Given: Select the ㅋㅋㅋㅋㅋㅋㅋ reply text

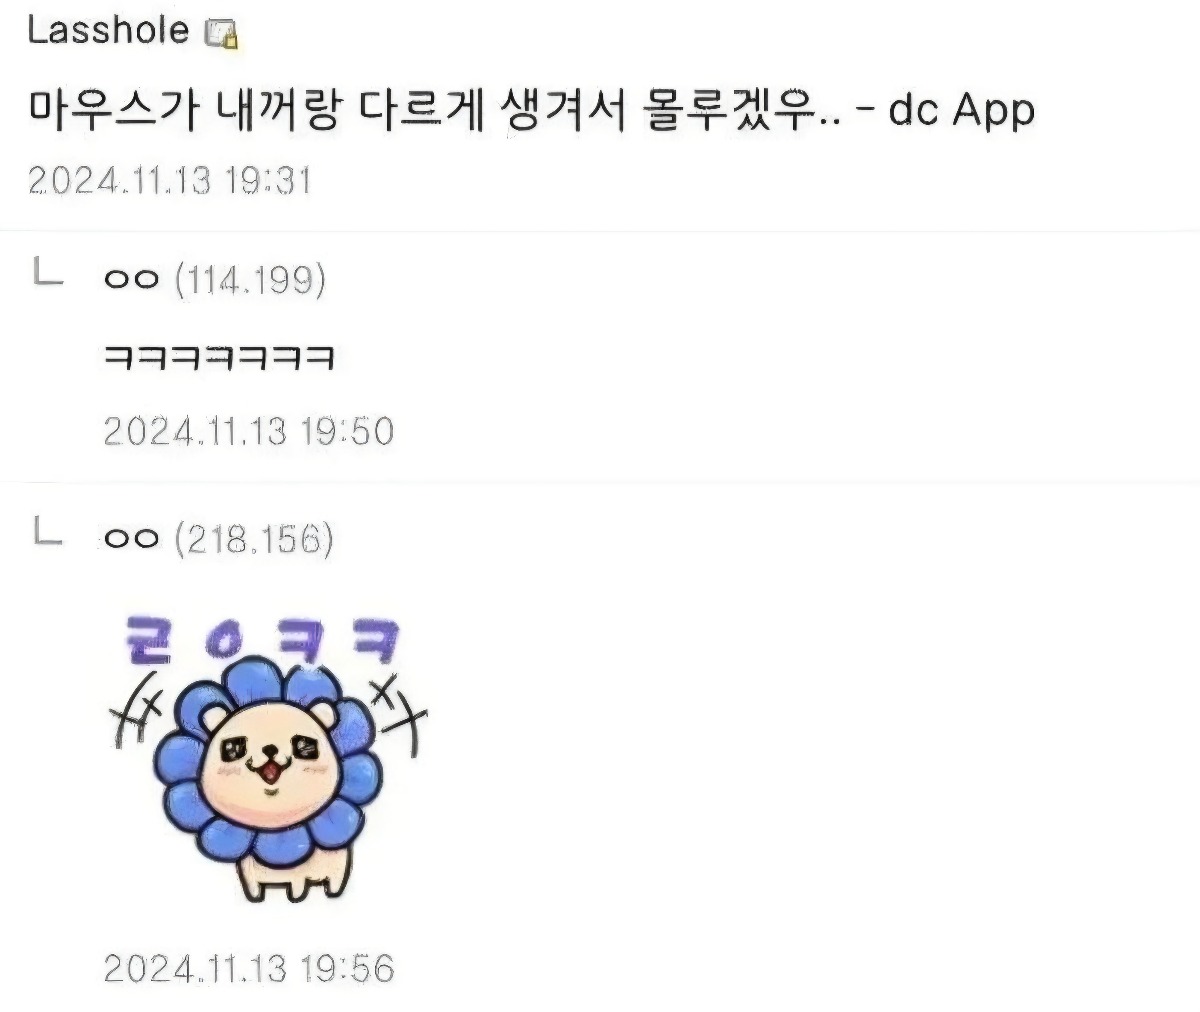Looking at the screenshot, I should coord(219,357).
